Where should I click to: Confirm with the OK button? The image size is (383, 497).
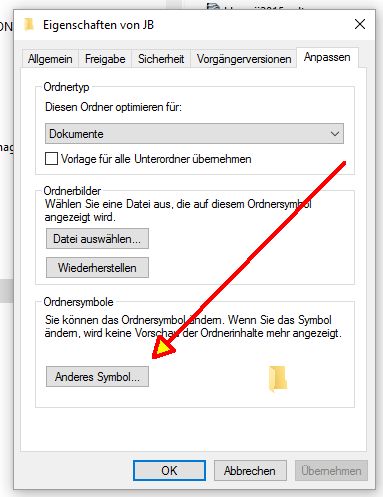point(169,471)
